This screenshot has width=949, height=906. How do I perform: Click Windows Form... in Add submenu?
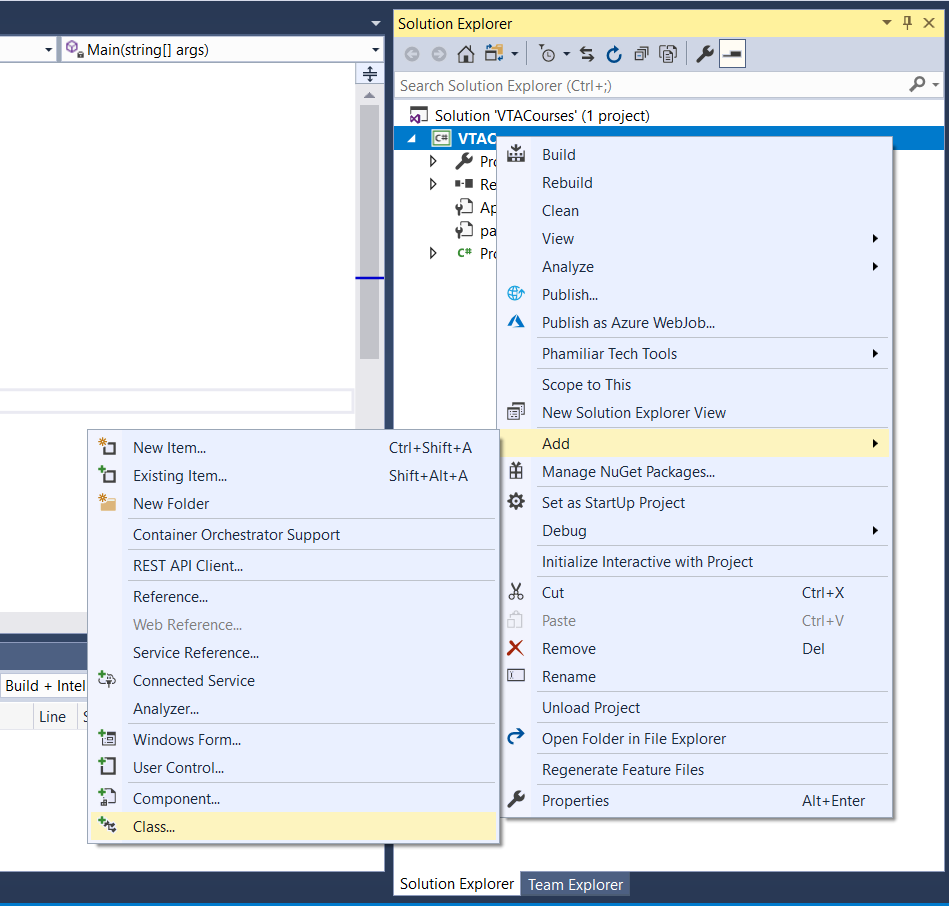click(294, 740)
